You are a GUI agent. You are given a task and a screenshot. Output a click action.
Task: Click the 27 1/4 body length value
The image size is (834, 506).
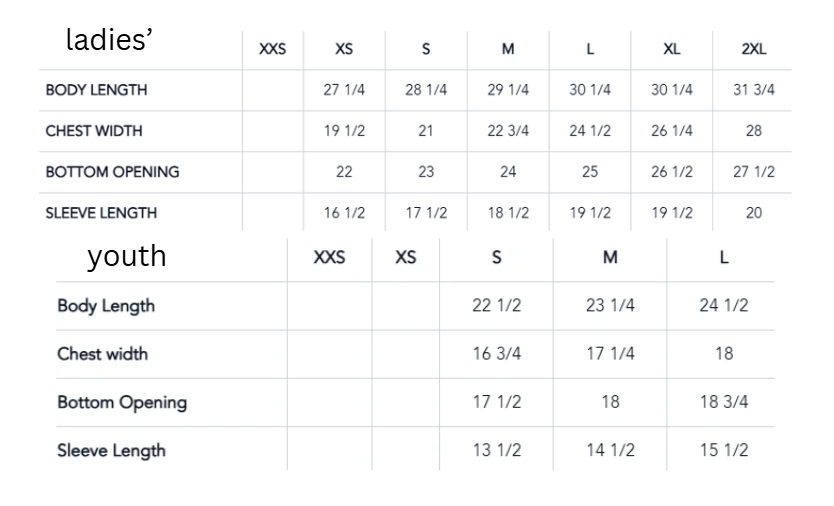[344, 90]
